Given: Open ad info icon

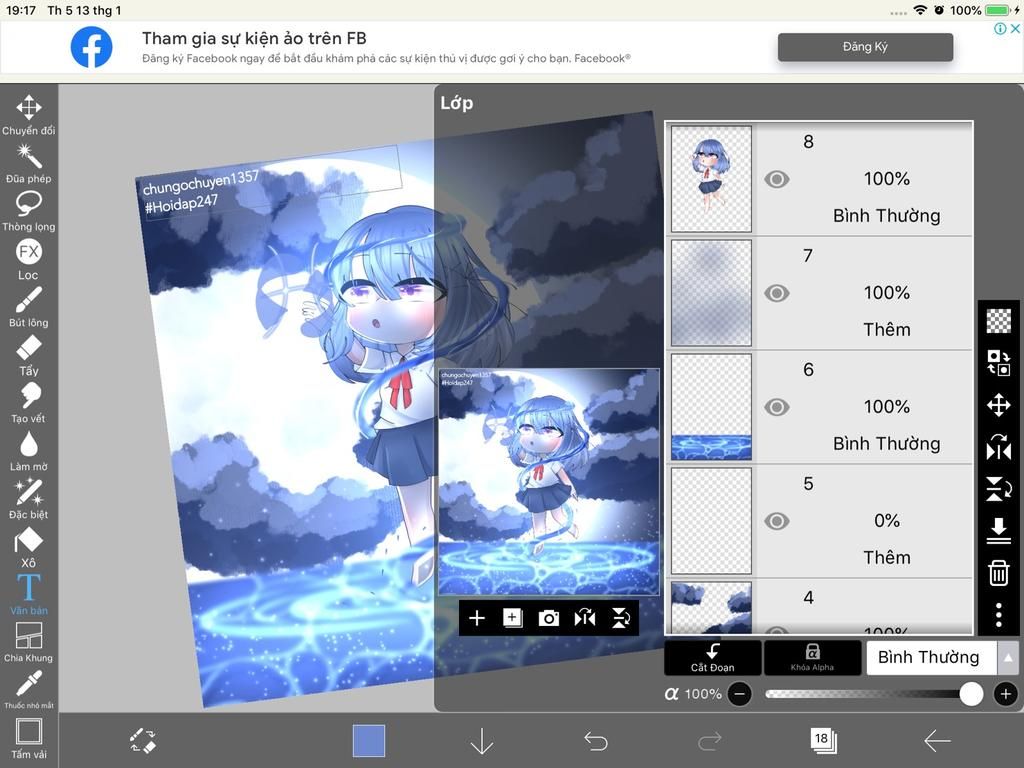Looking at the screenshot, I should pyautogui.click(x=1000, y=29).
